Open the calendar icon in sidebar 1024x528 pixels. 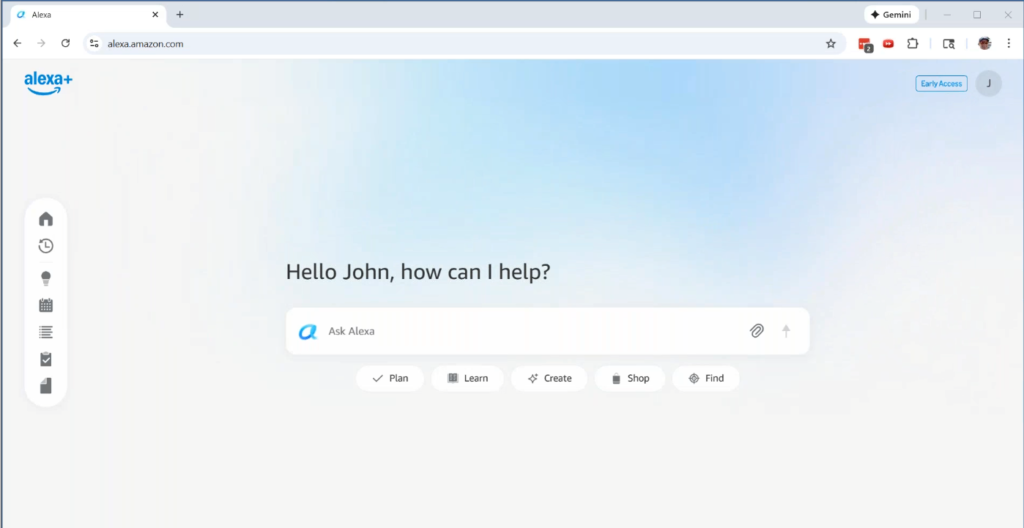click(x=46, y=305)
